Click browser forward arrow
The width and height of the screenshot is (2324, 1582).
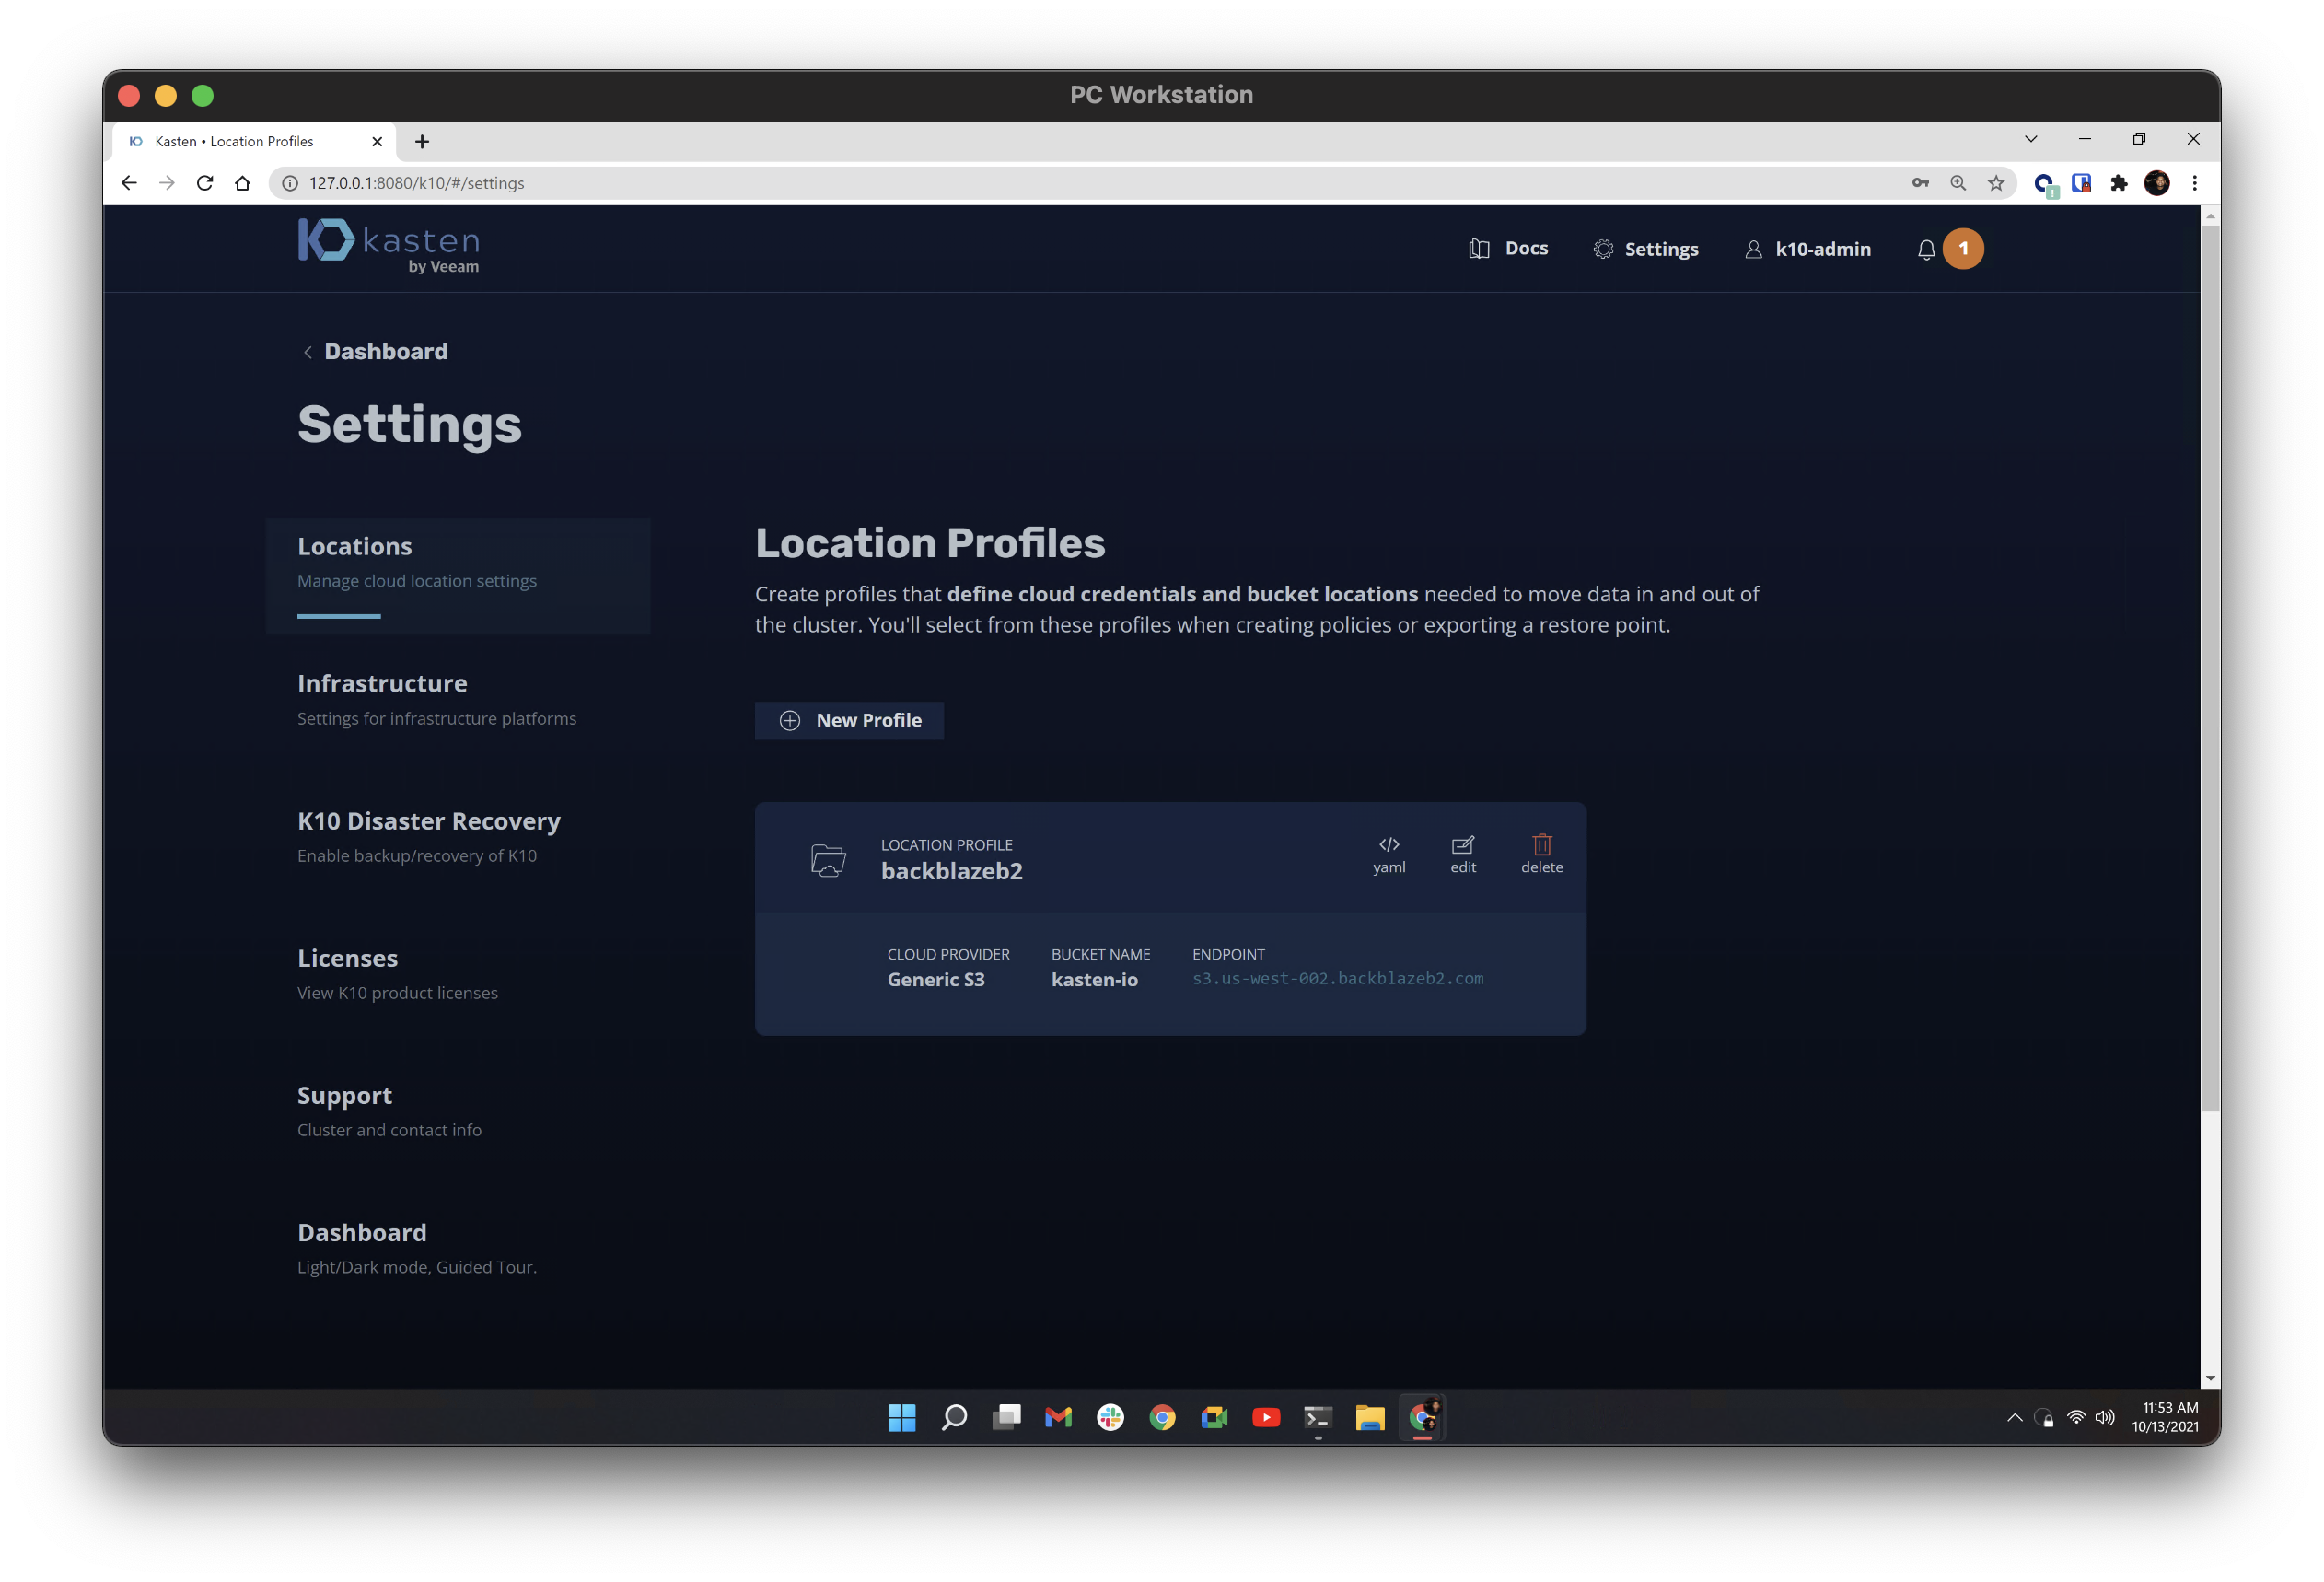pyautogui.click(x=167, y=183)
